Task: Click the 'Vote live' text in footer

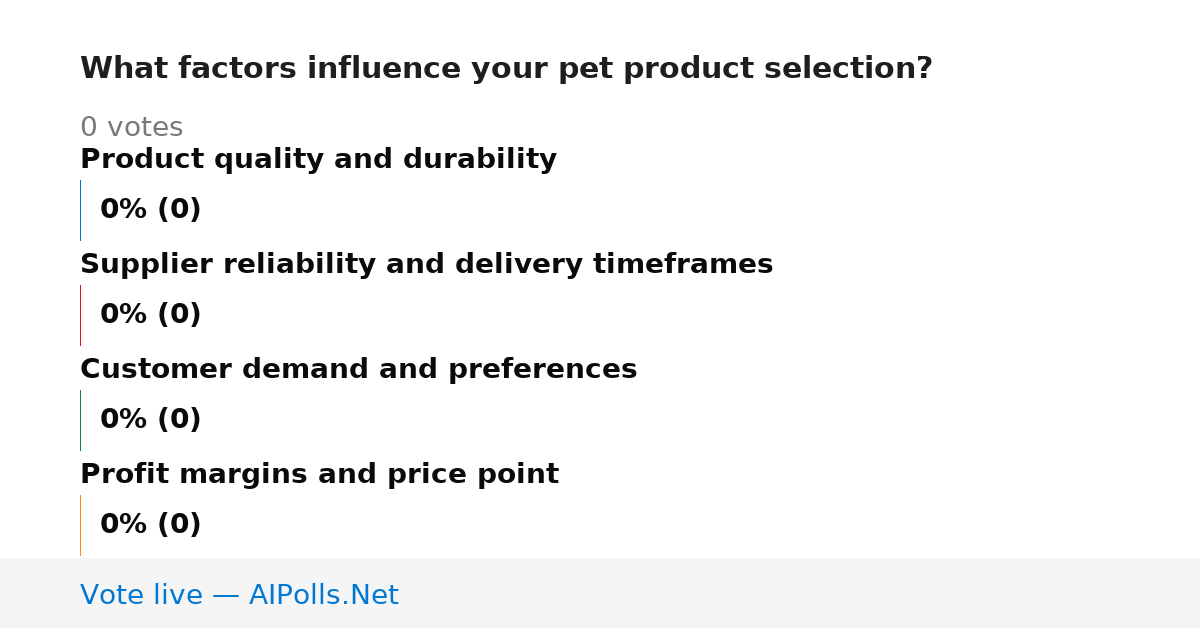Action: coord(141,596)
